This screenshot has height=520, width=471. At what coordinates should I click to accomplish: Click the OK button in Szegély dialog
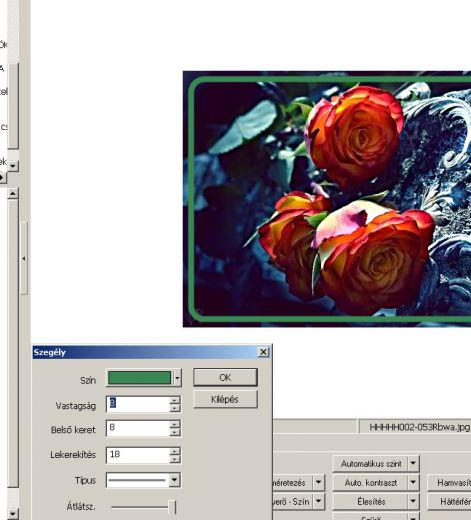pyautogui.click(x=225, y=377)
